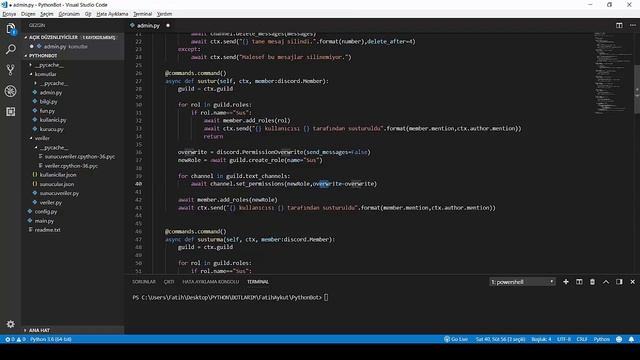This screenshot has height=360, width=640.
Task: Open the Search view in activity bar
Action: click(11, 50)
